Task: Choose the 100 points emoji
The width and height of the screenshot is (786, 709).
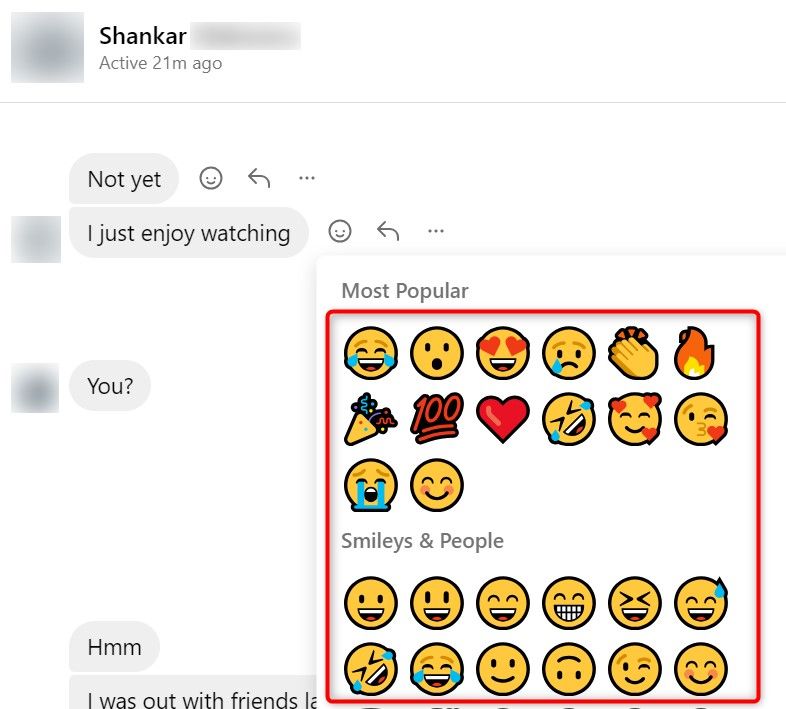Action: point(437,418)
